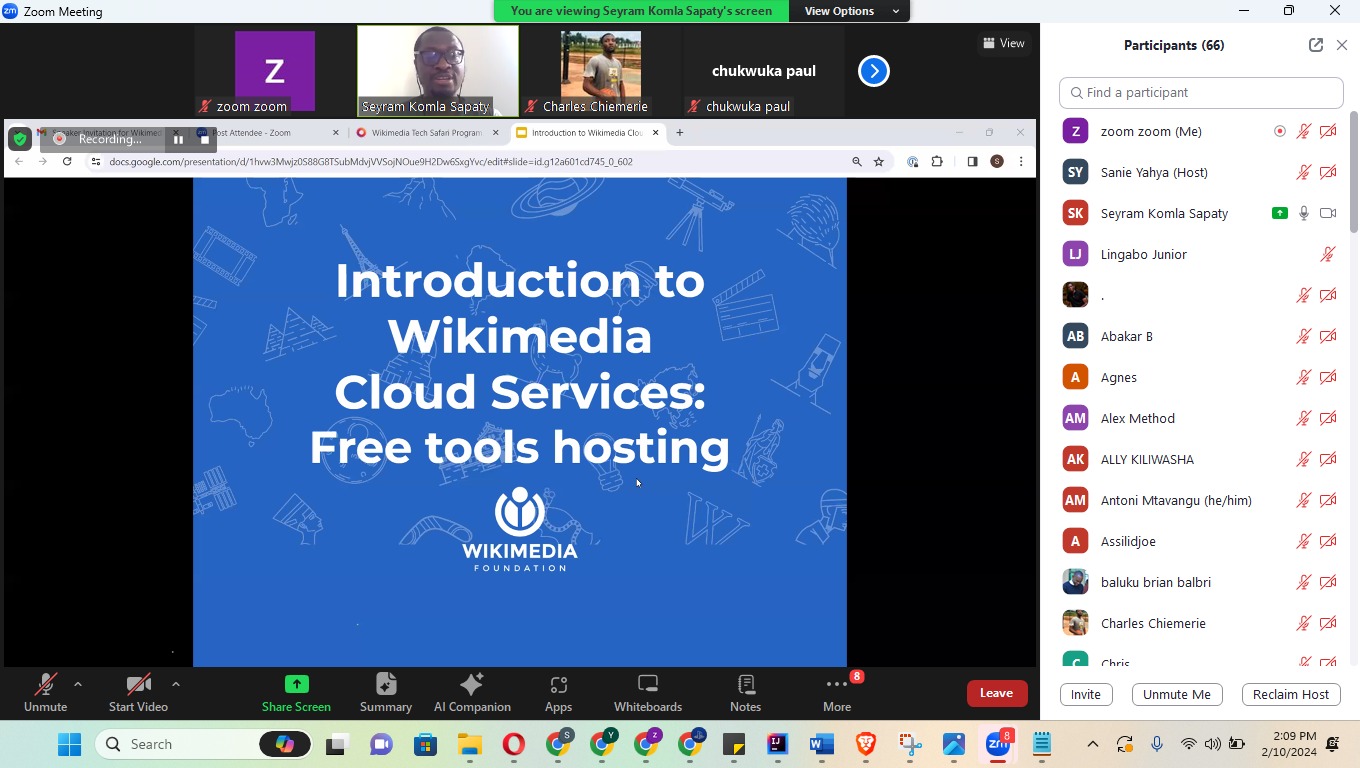Click Find a participant search field
1360x768 pixels.
1201,92
